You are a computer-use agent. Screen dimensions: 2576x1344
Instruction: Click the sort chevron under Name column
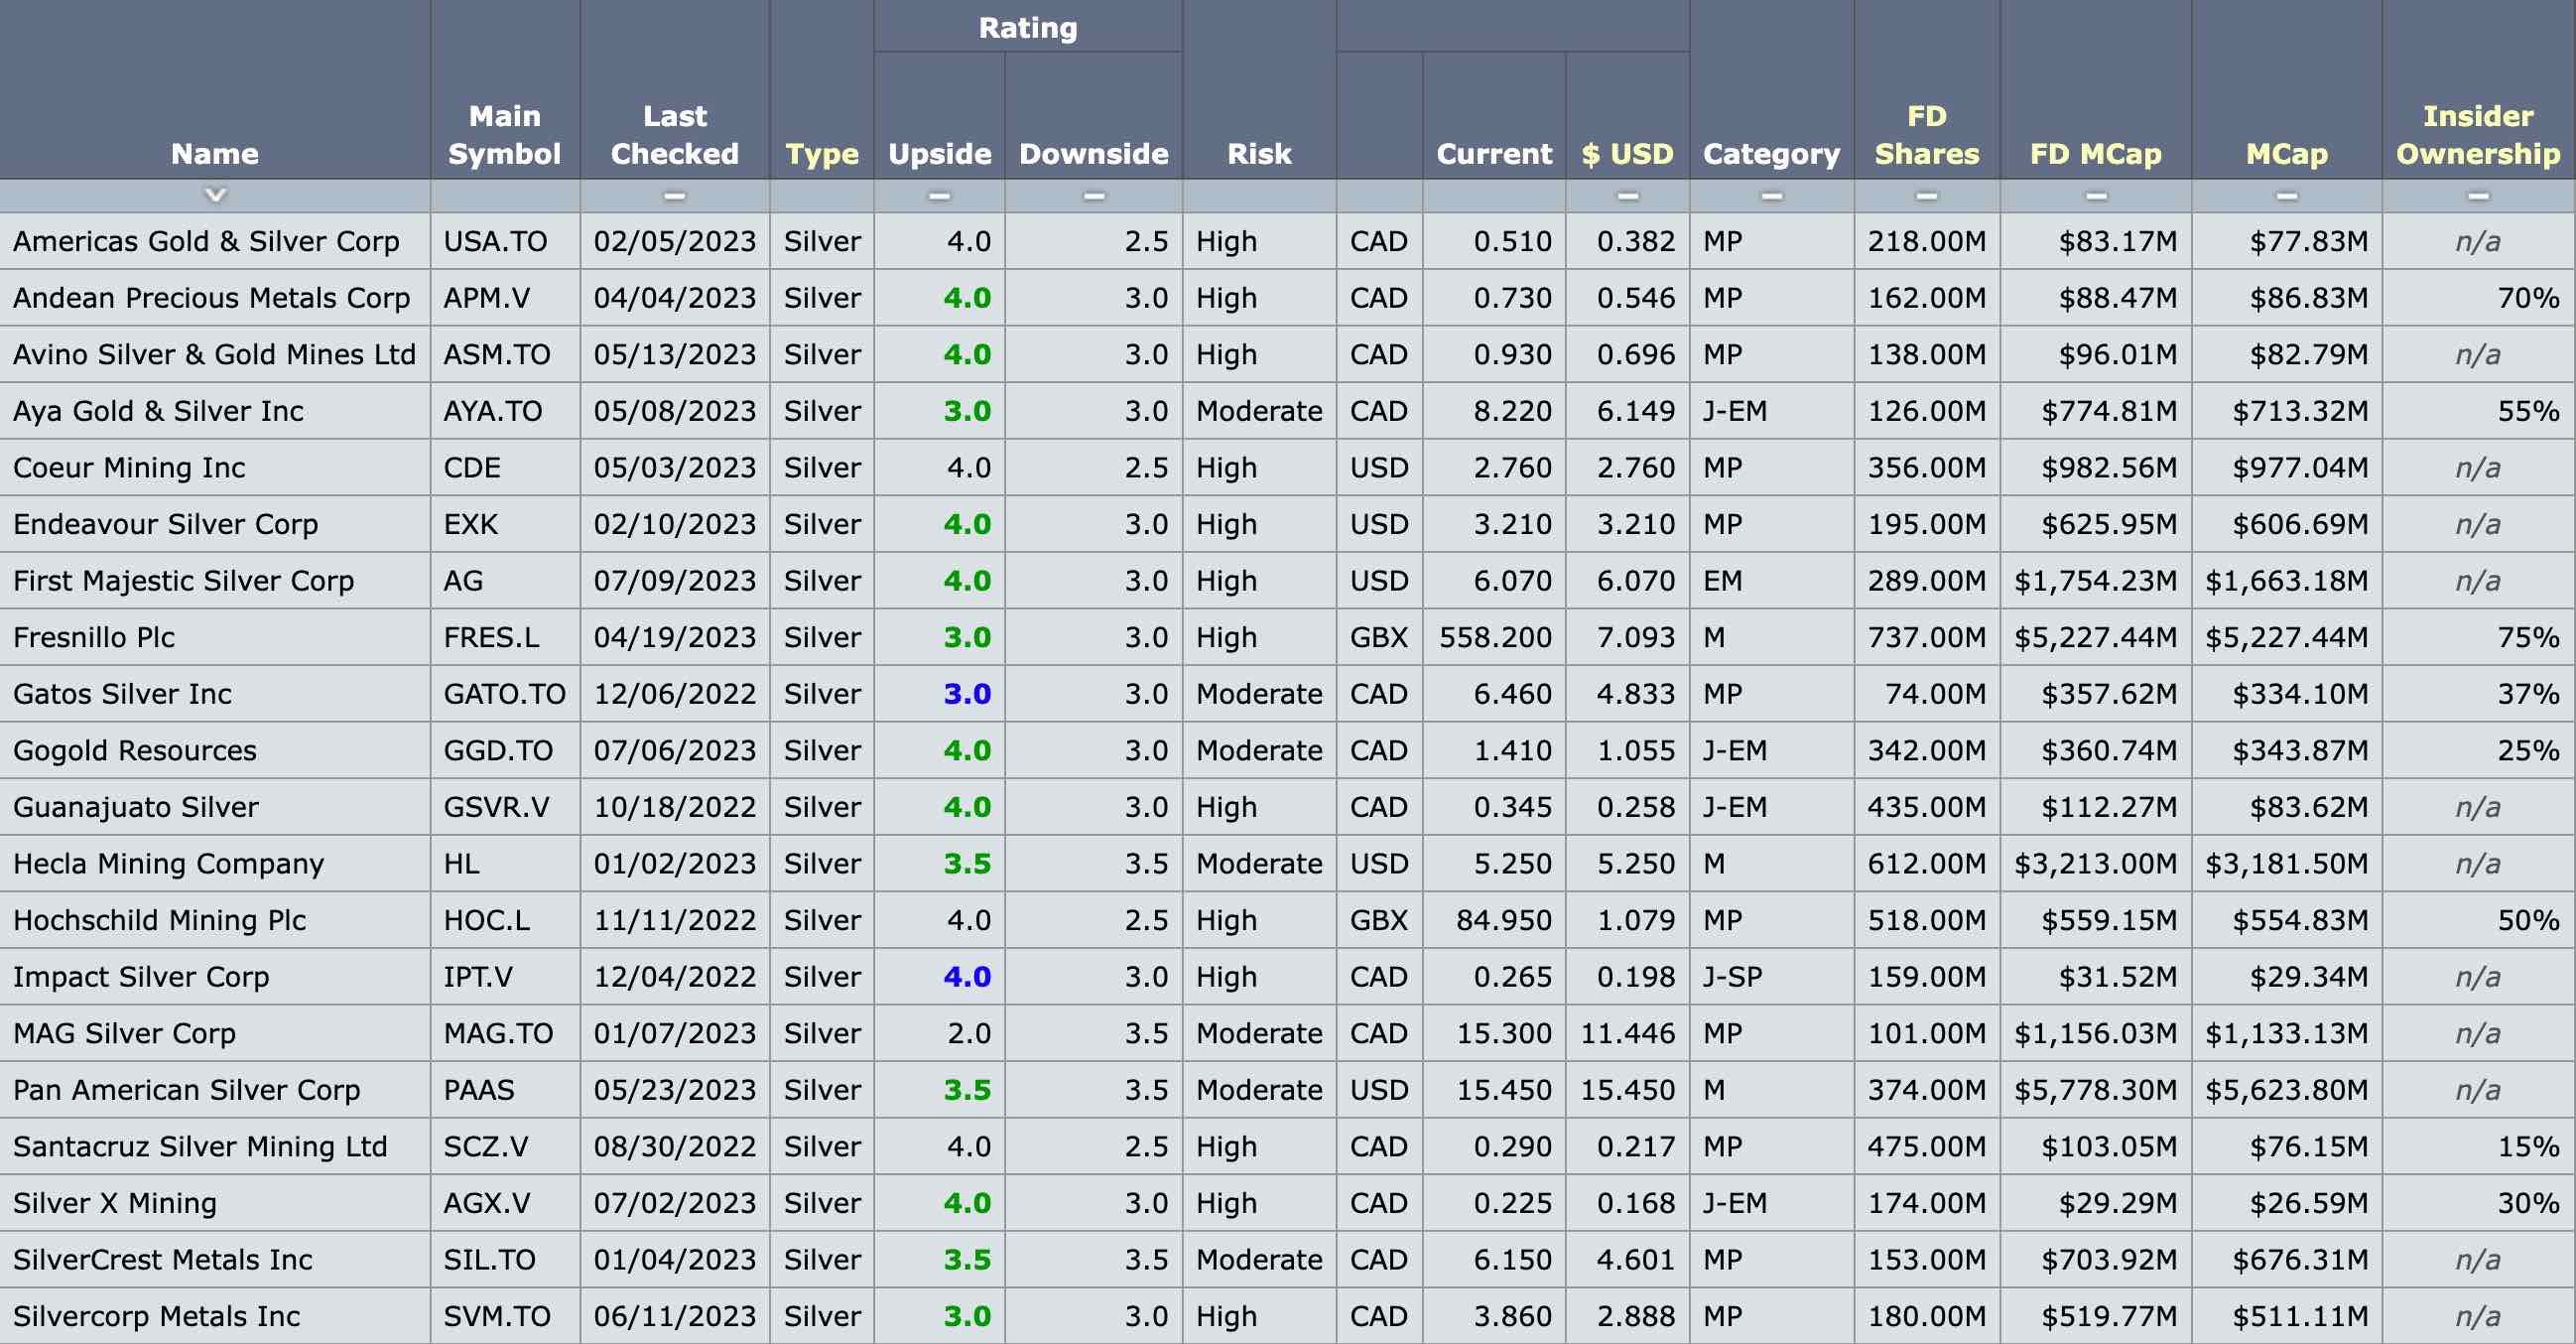(x=215, y=194)
